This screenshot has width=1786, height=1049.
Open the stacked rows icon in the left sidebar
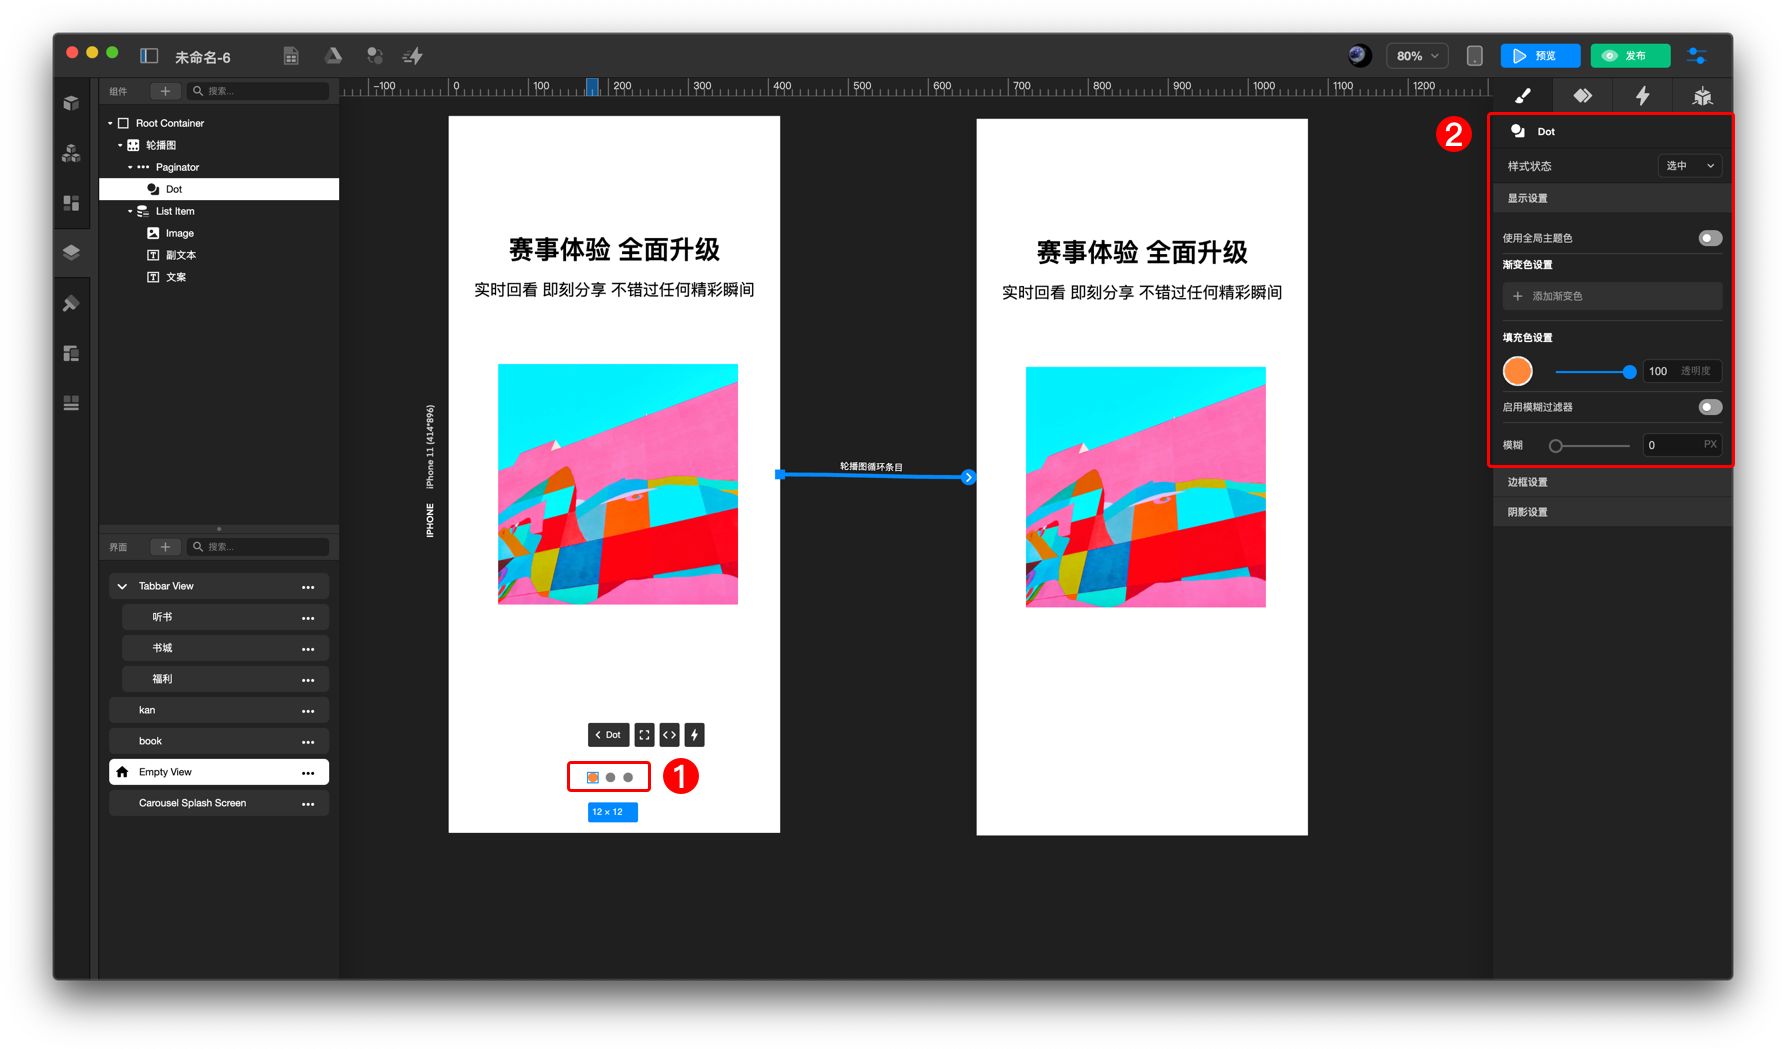71,403
